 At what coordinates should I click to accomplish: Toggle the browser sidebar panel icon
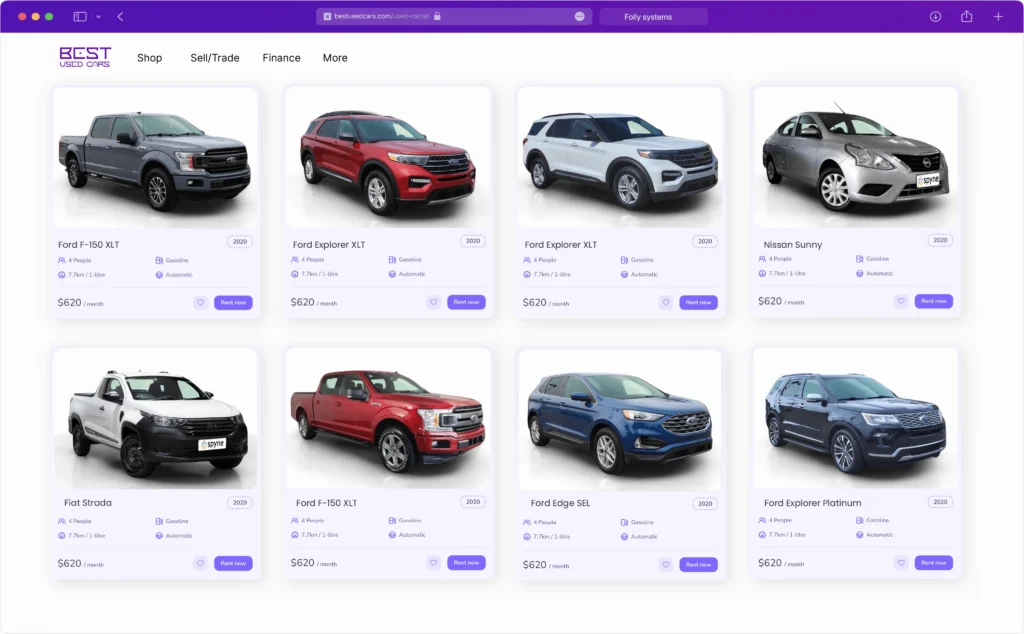[x=80, y=16]
